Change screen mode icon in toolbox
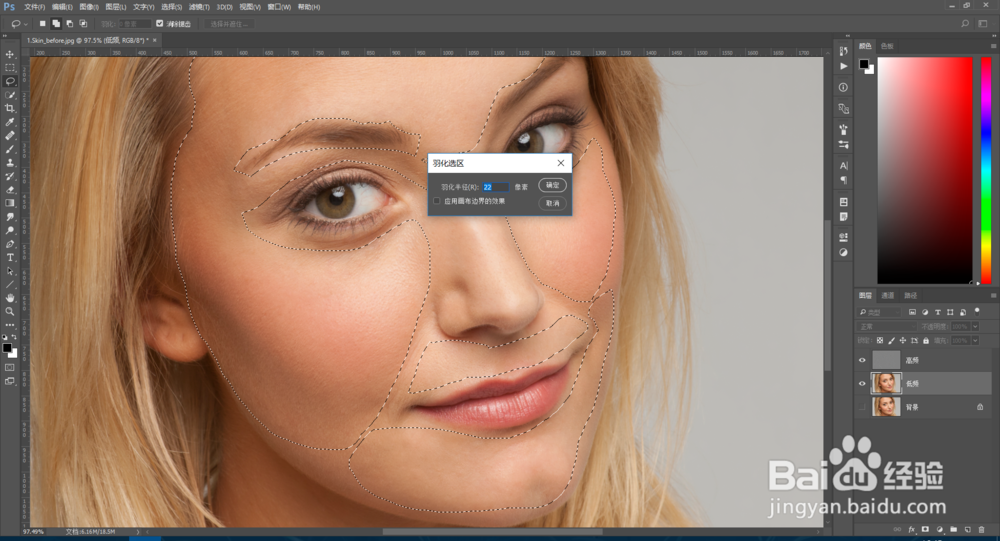The width and height of the screenshot is (1000, 541). click(10, 382)
